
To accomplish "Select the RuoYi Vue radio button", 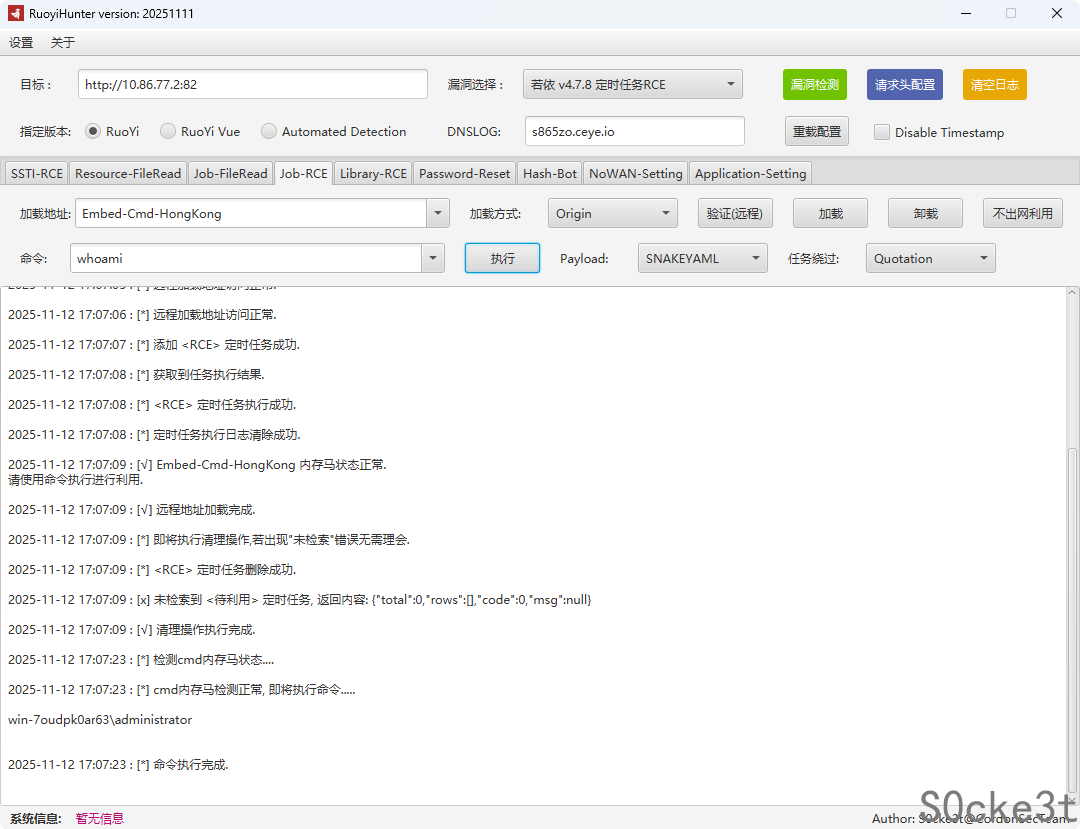I will point(167,131).
